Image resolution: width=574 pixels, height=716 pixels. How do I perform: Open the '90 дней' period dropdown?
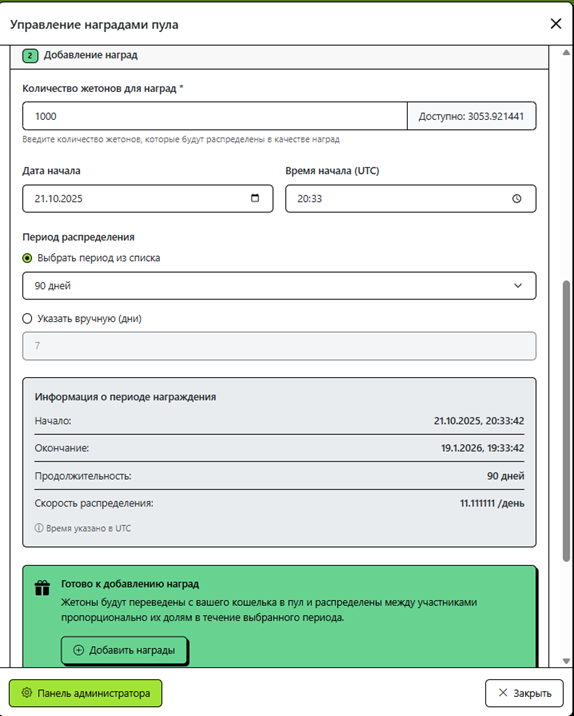pos(279,286)
